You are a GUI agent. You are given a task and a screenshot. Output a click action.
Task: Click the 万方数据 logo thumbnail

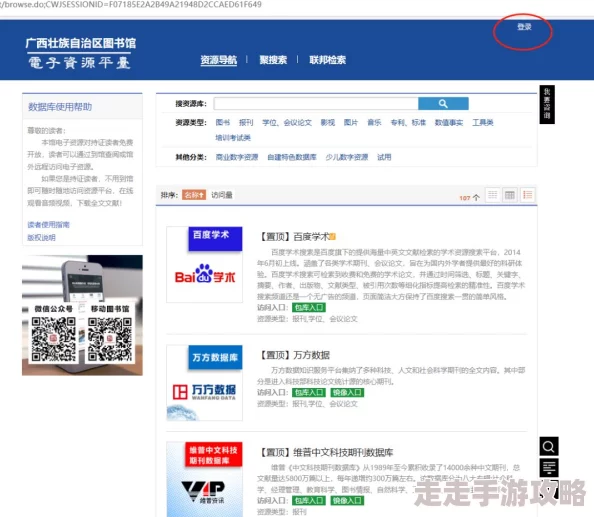pos(205,383)
